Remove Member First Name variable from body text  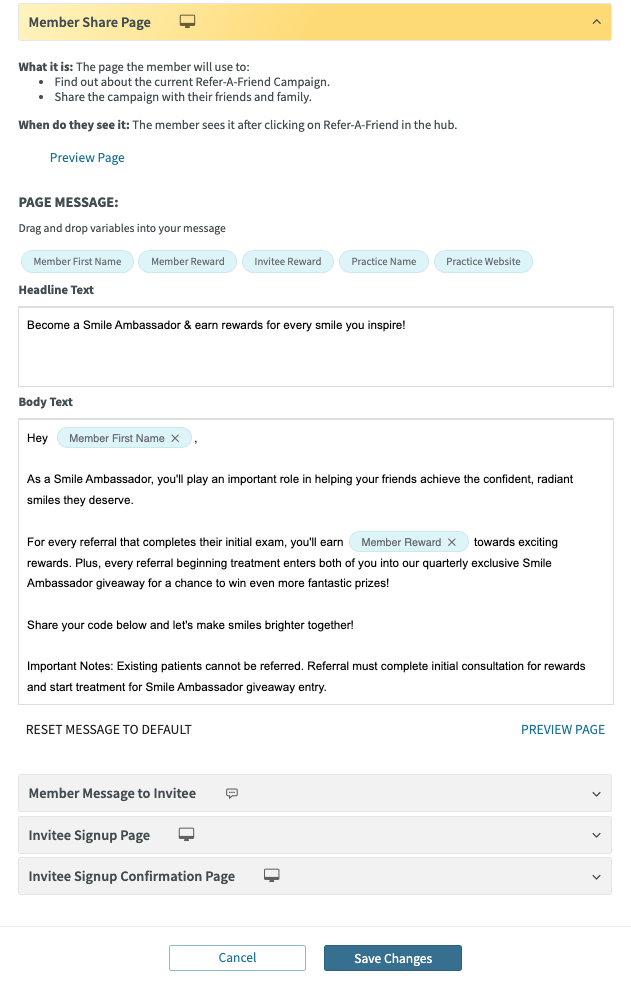point(175,437)
